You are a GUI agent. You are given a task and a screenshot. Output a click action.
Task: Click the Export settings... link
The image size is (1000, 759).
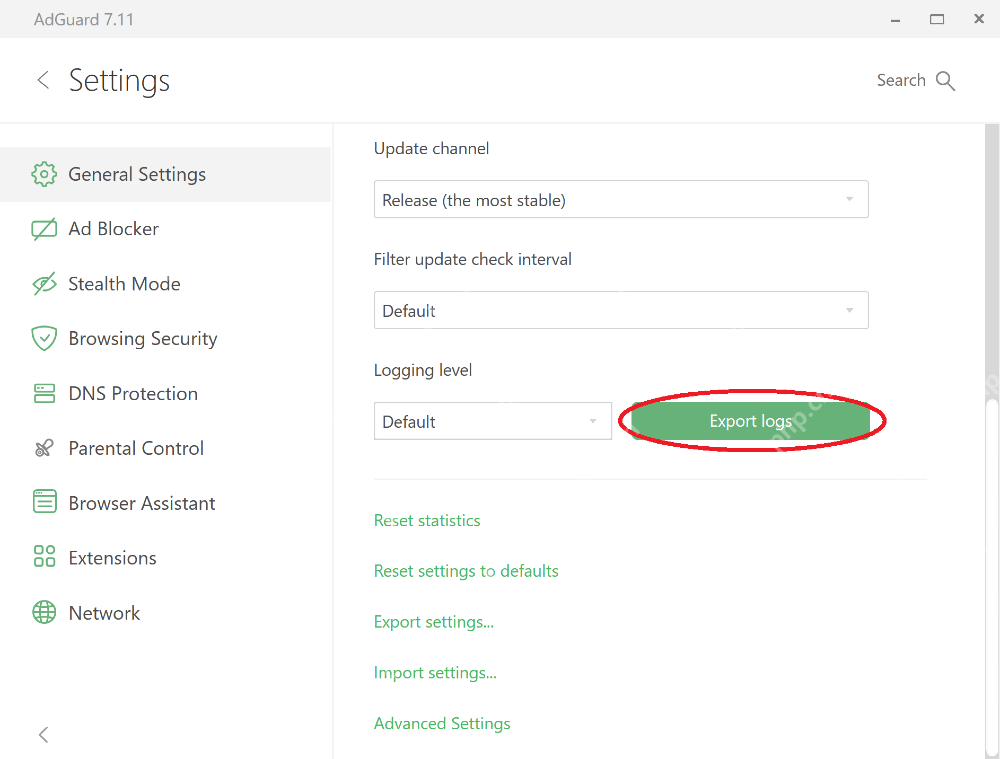click(434, 622)
